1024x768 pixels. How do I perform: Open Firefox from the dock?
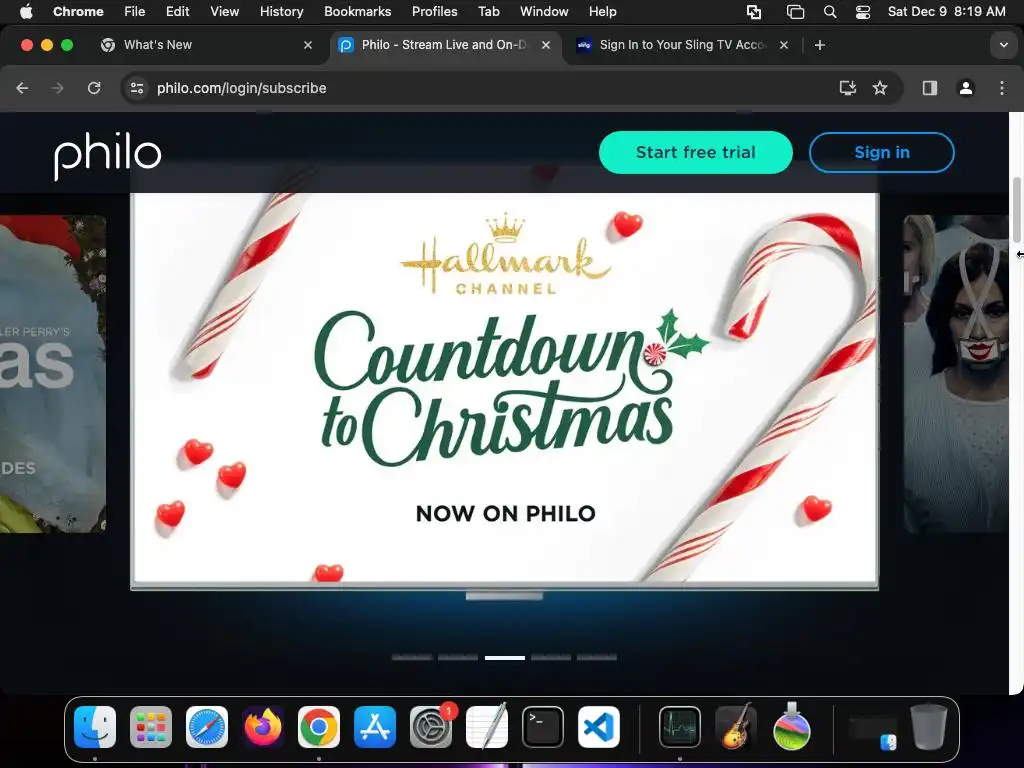tap(263, 727)
